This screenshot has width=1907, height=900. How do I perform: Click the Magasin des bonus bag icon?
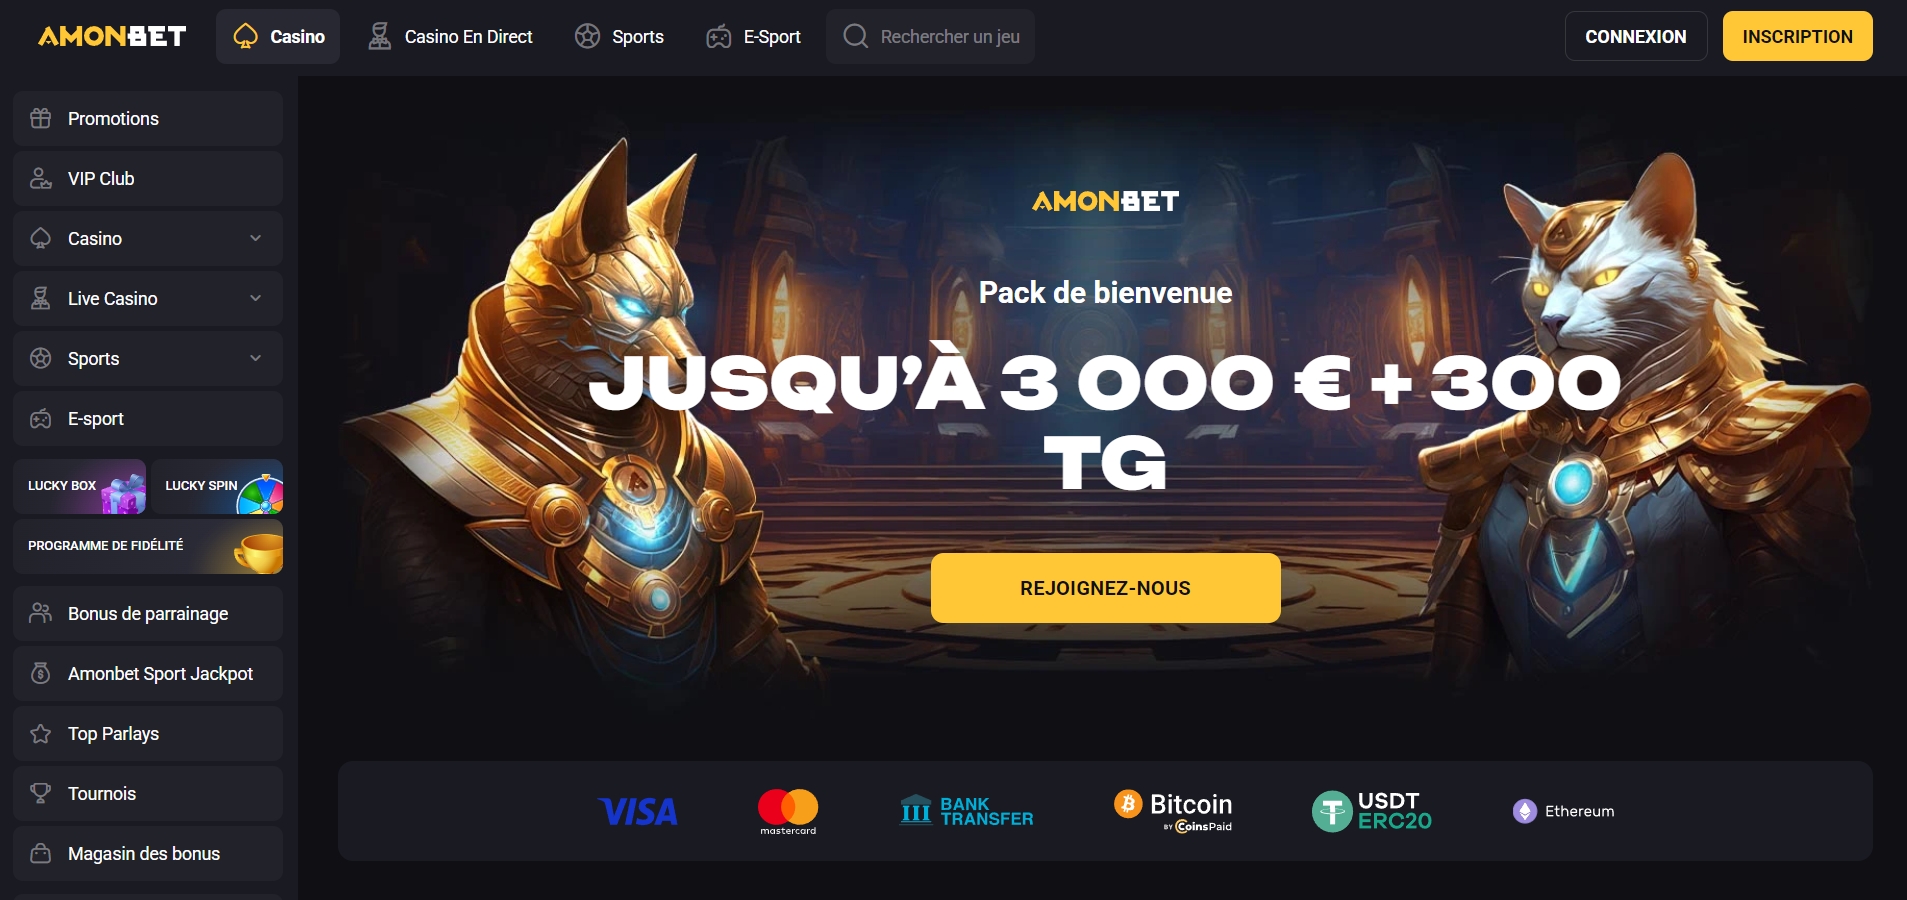pos(40,853)
